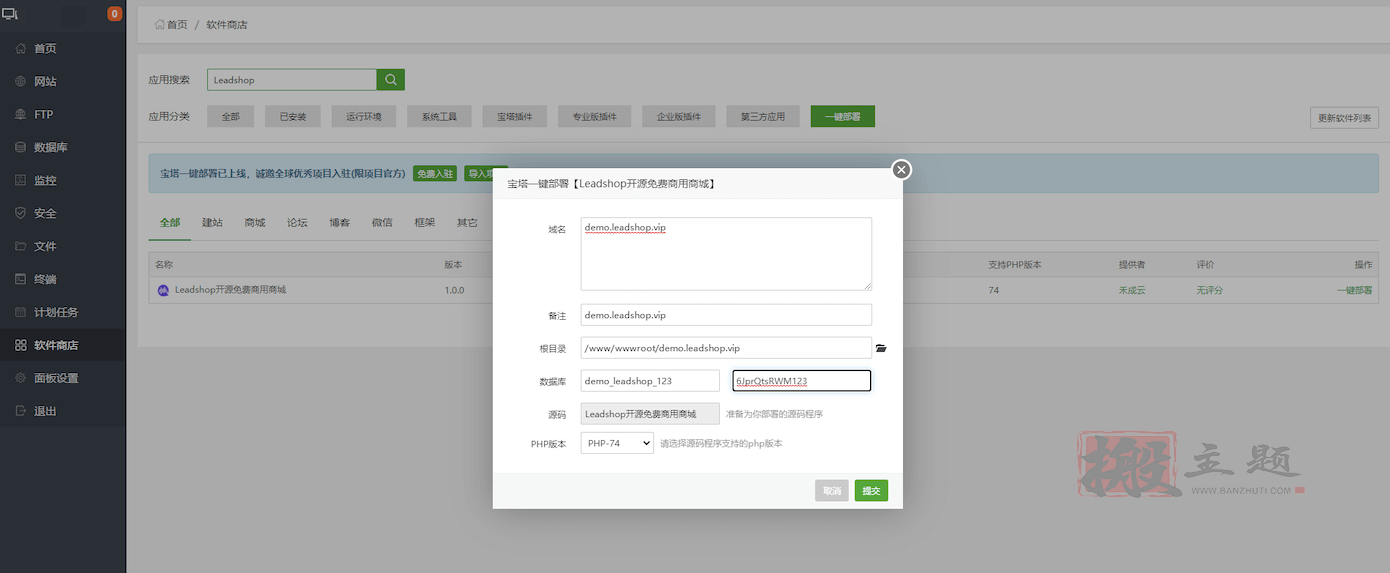Select the 已安装 category button
Screen dimensions: 1390x573
coord(293,117)
